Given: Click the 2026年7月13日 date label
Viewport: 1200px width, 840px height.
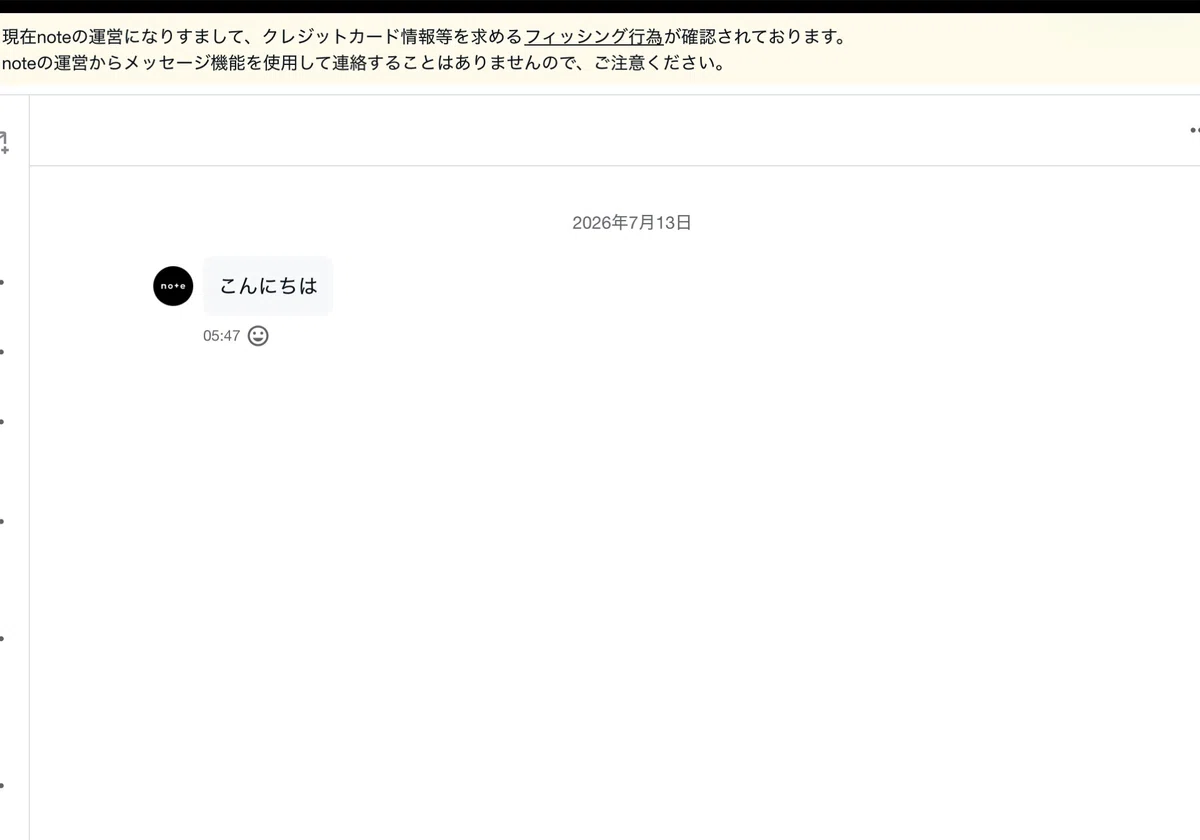Looking at the screenshot, I should pyautogui.click(x=632, y=223).
